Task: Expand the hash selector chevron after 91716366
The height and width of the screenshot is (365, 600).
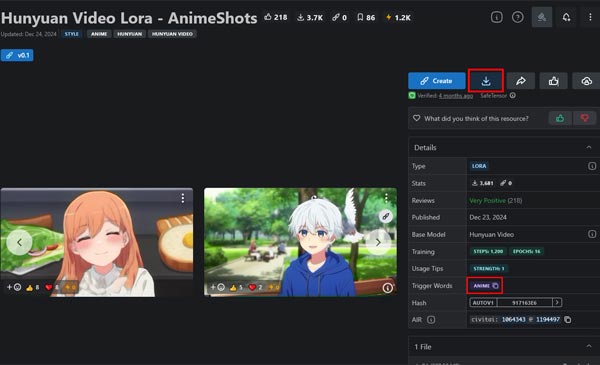Action: [557, 302]
